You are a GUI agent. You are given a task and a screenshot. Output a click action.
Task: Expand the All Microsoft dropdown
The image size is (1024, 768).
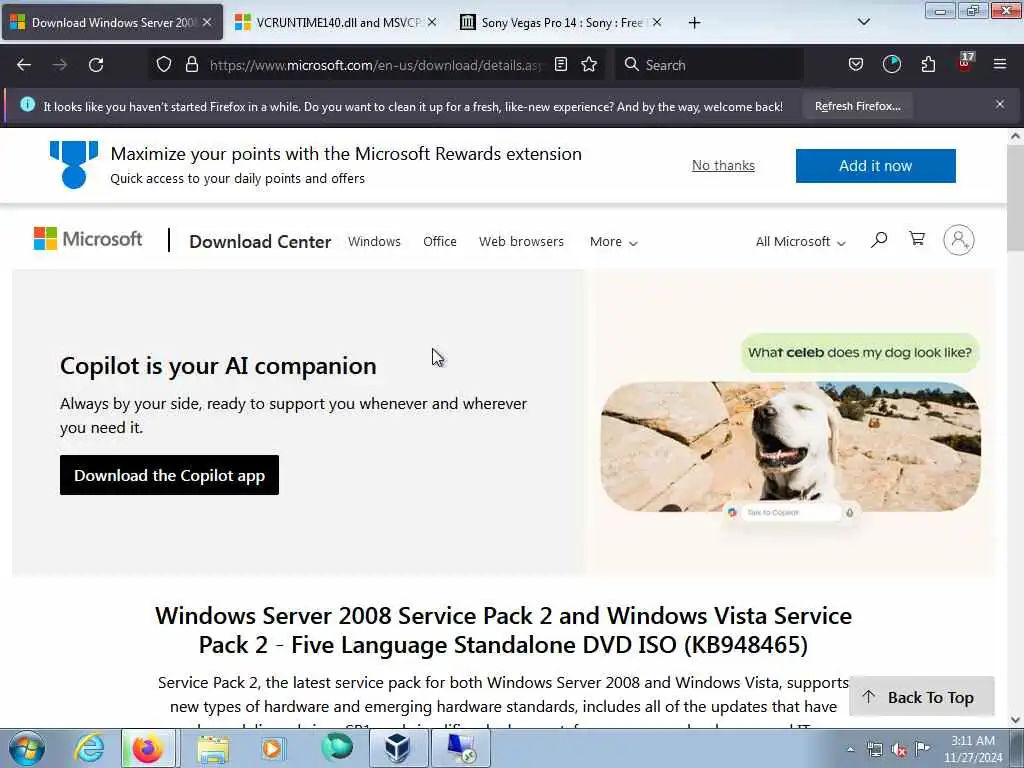(801, 242)
